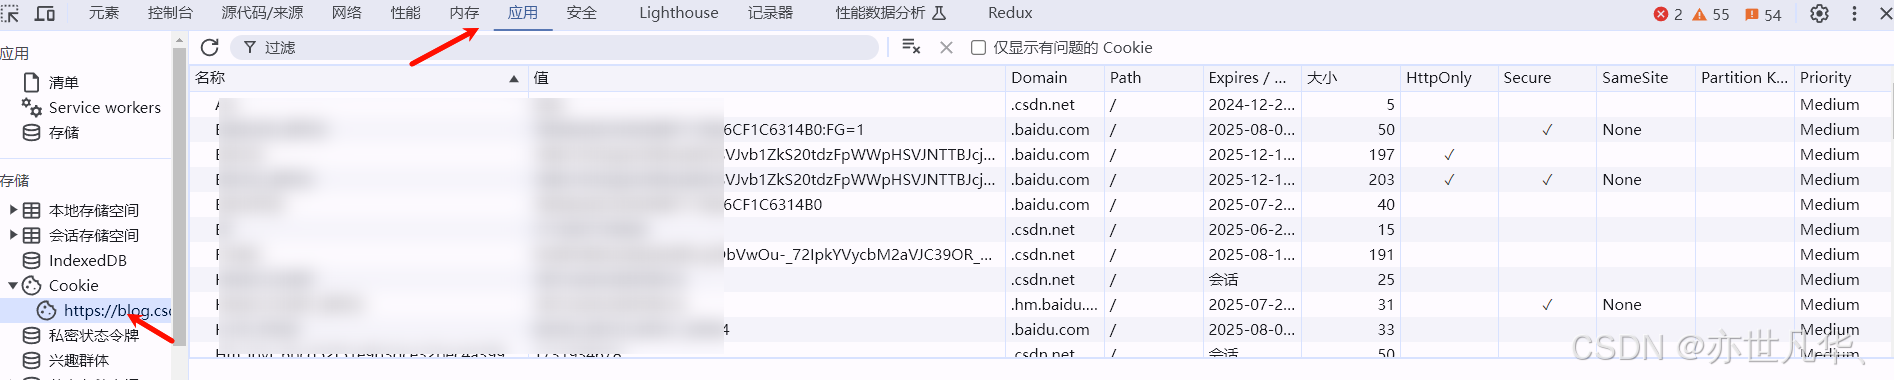Open the 性能数据分析 tab
The height and width of the screenshot is (380, 1894).
[x=890, y=13]
